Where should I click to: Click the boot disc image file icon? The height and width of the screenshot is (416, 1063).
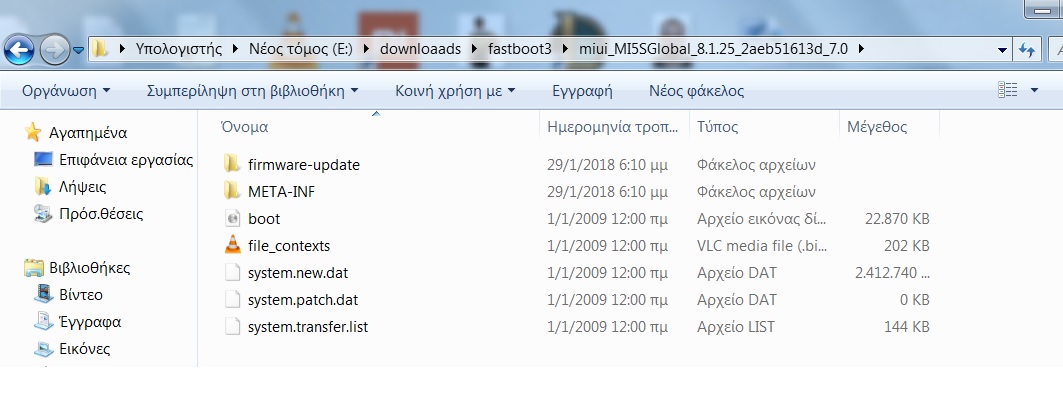(x=232, y=218)
